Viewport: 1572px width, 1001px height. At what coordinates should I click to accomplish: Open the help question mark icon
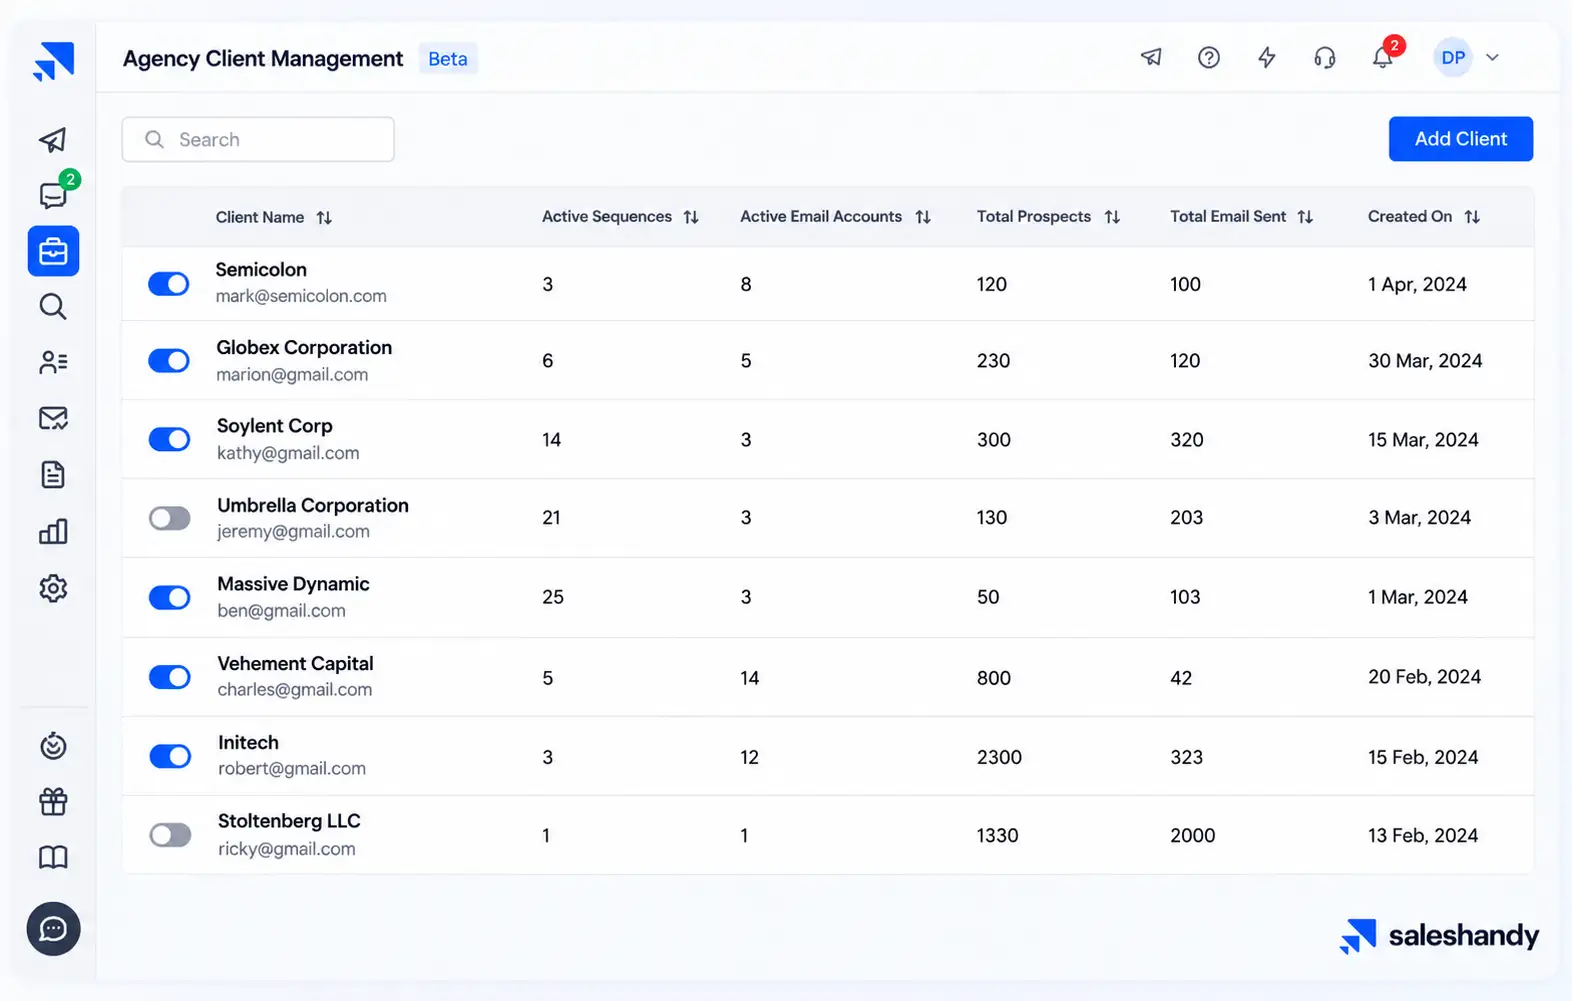(1209, 57)
